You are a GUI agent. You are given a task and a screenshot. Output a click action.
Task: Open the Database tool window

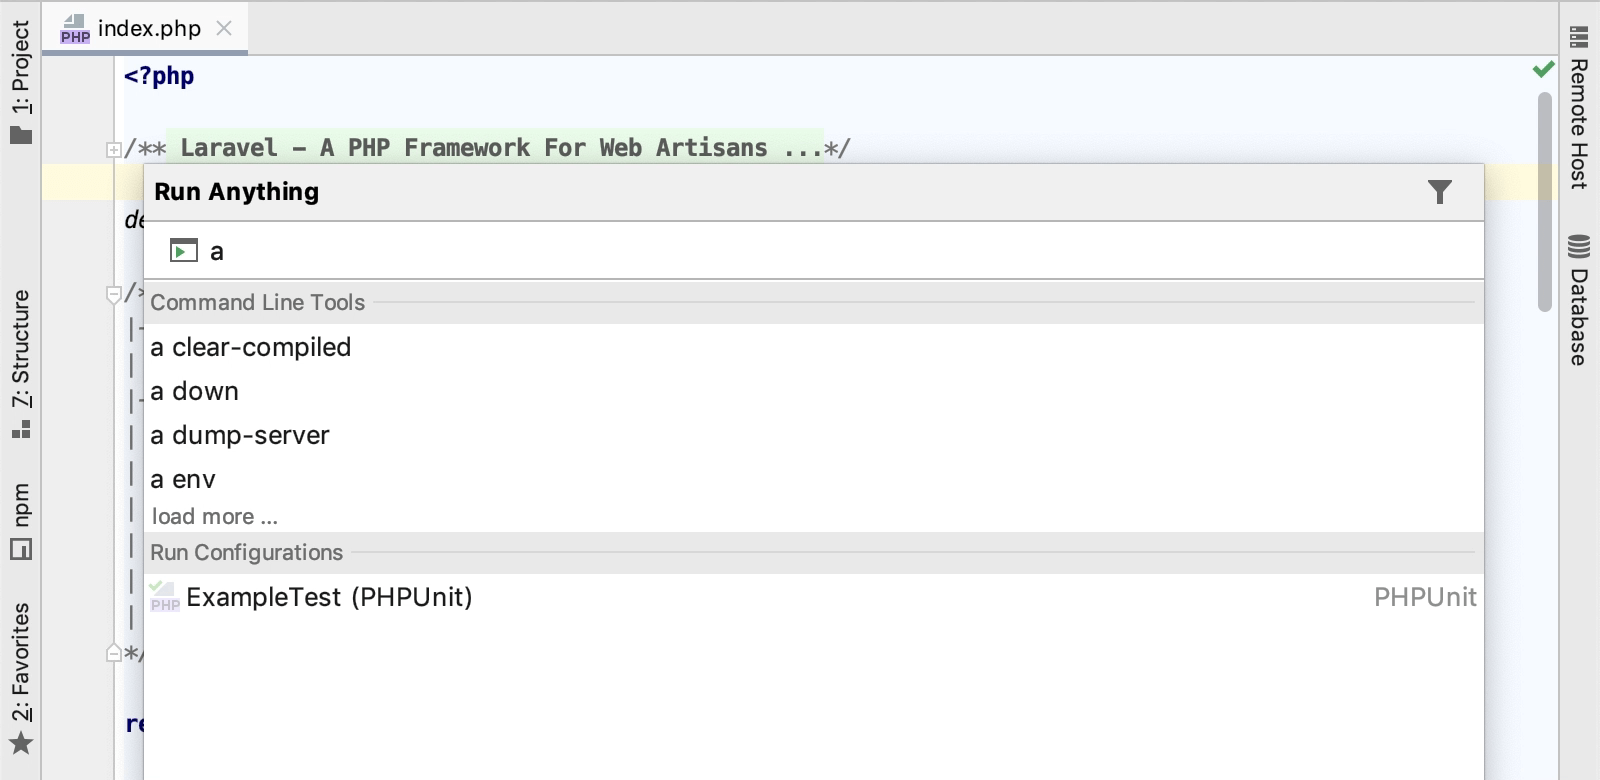tap(1579, 300)
